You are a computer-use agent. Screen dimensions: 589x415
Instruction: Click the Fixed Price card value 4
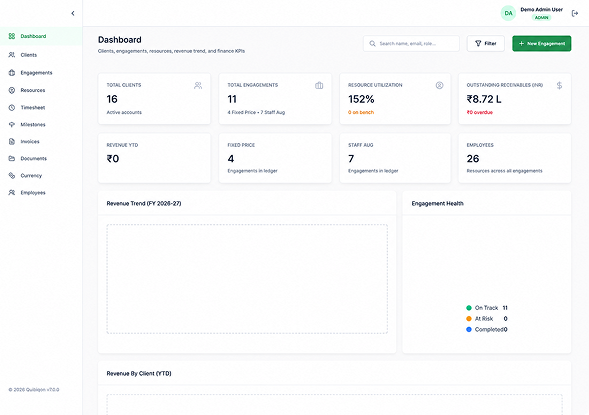(x=231, y=159)
